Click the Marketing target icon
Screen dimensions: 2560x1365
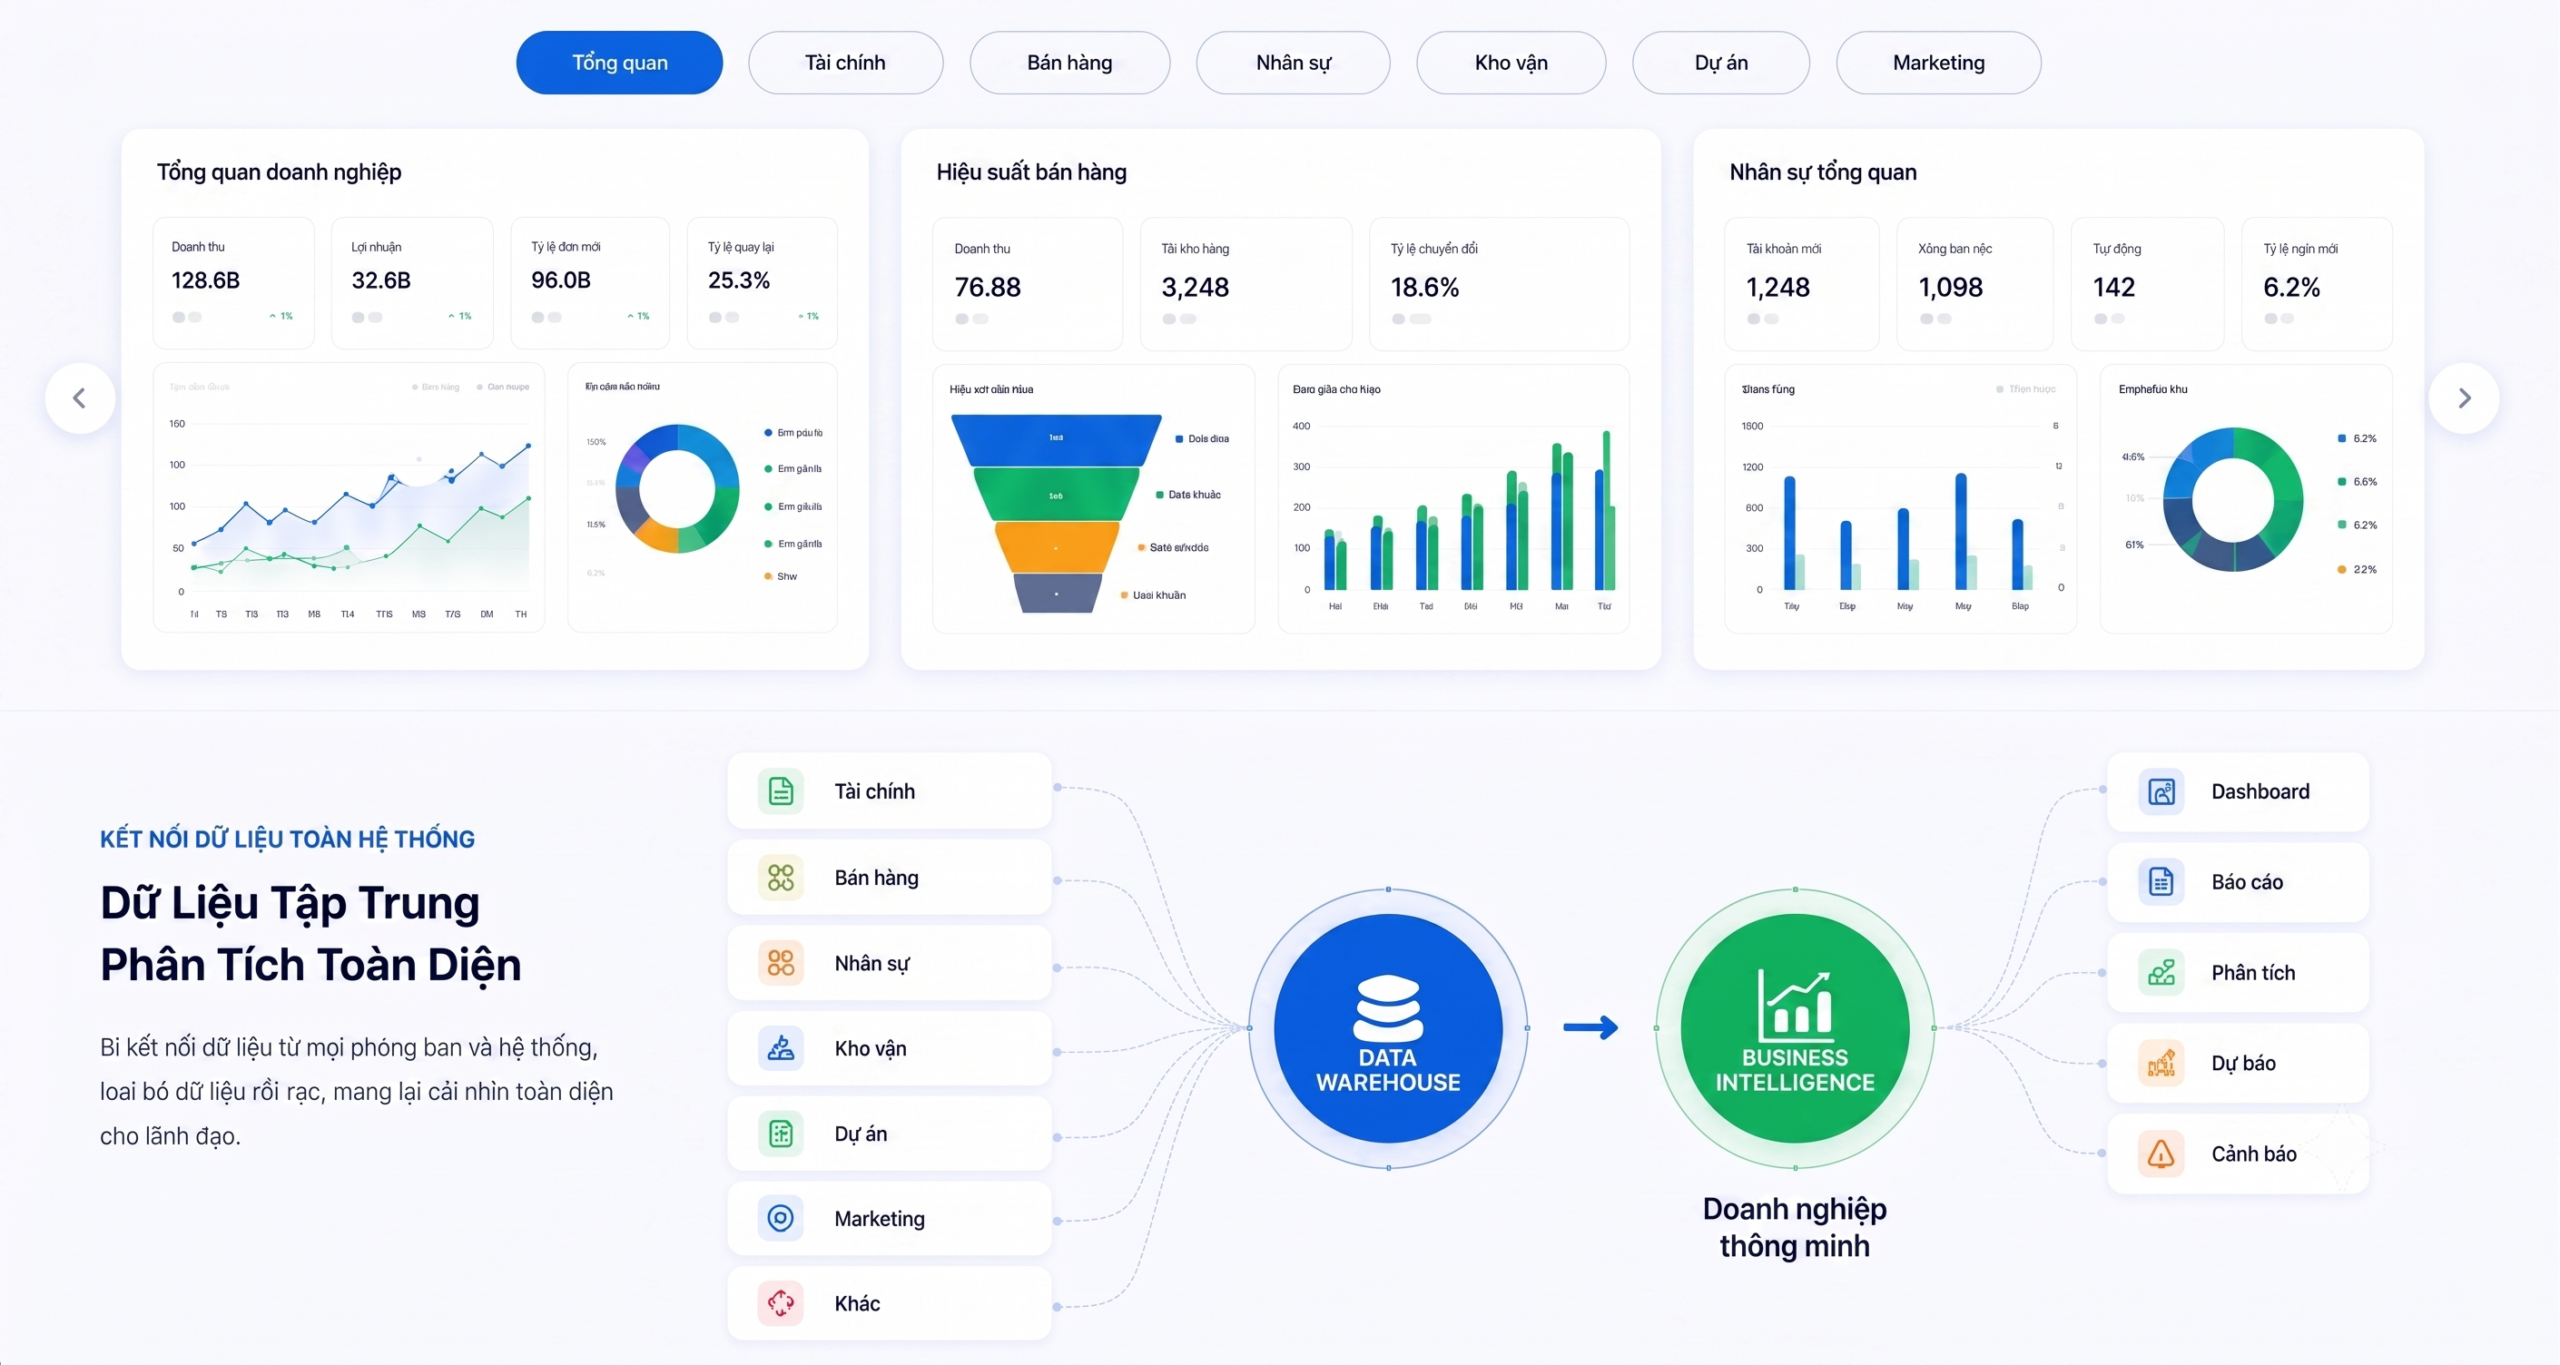[781, 1218]
